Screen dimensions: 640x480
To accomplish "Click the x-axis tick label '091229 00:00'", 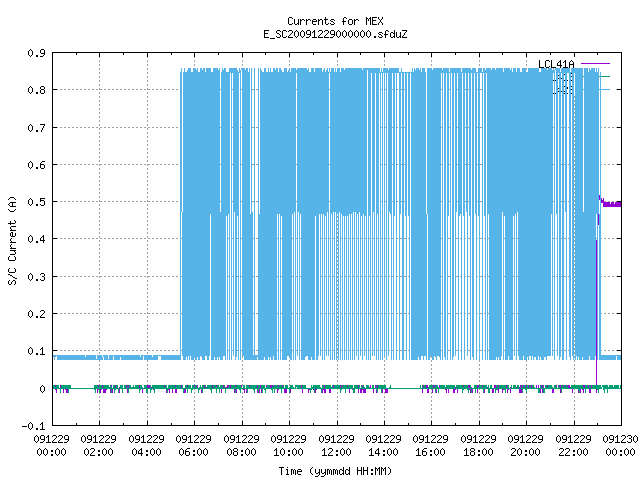I will [x=51, y=446].
